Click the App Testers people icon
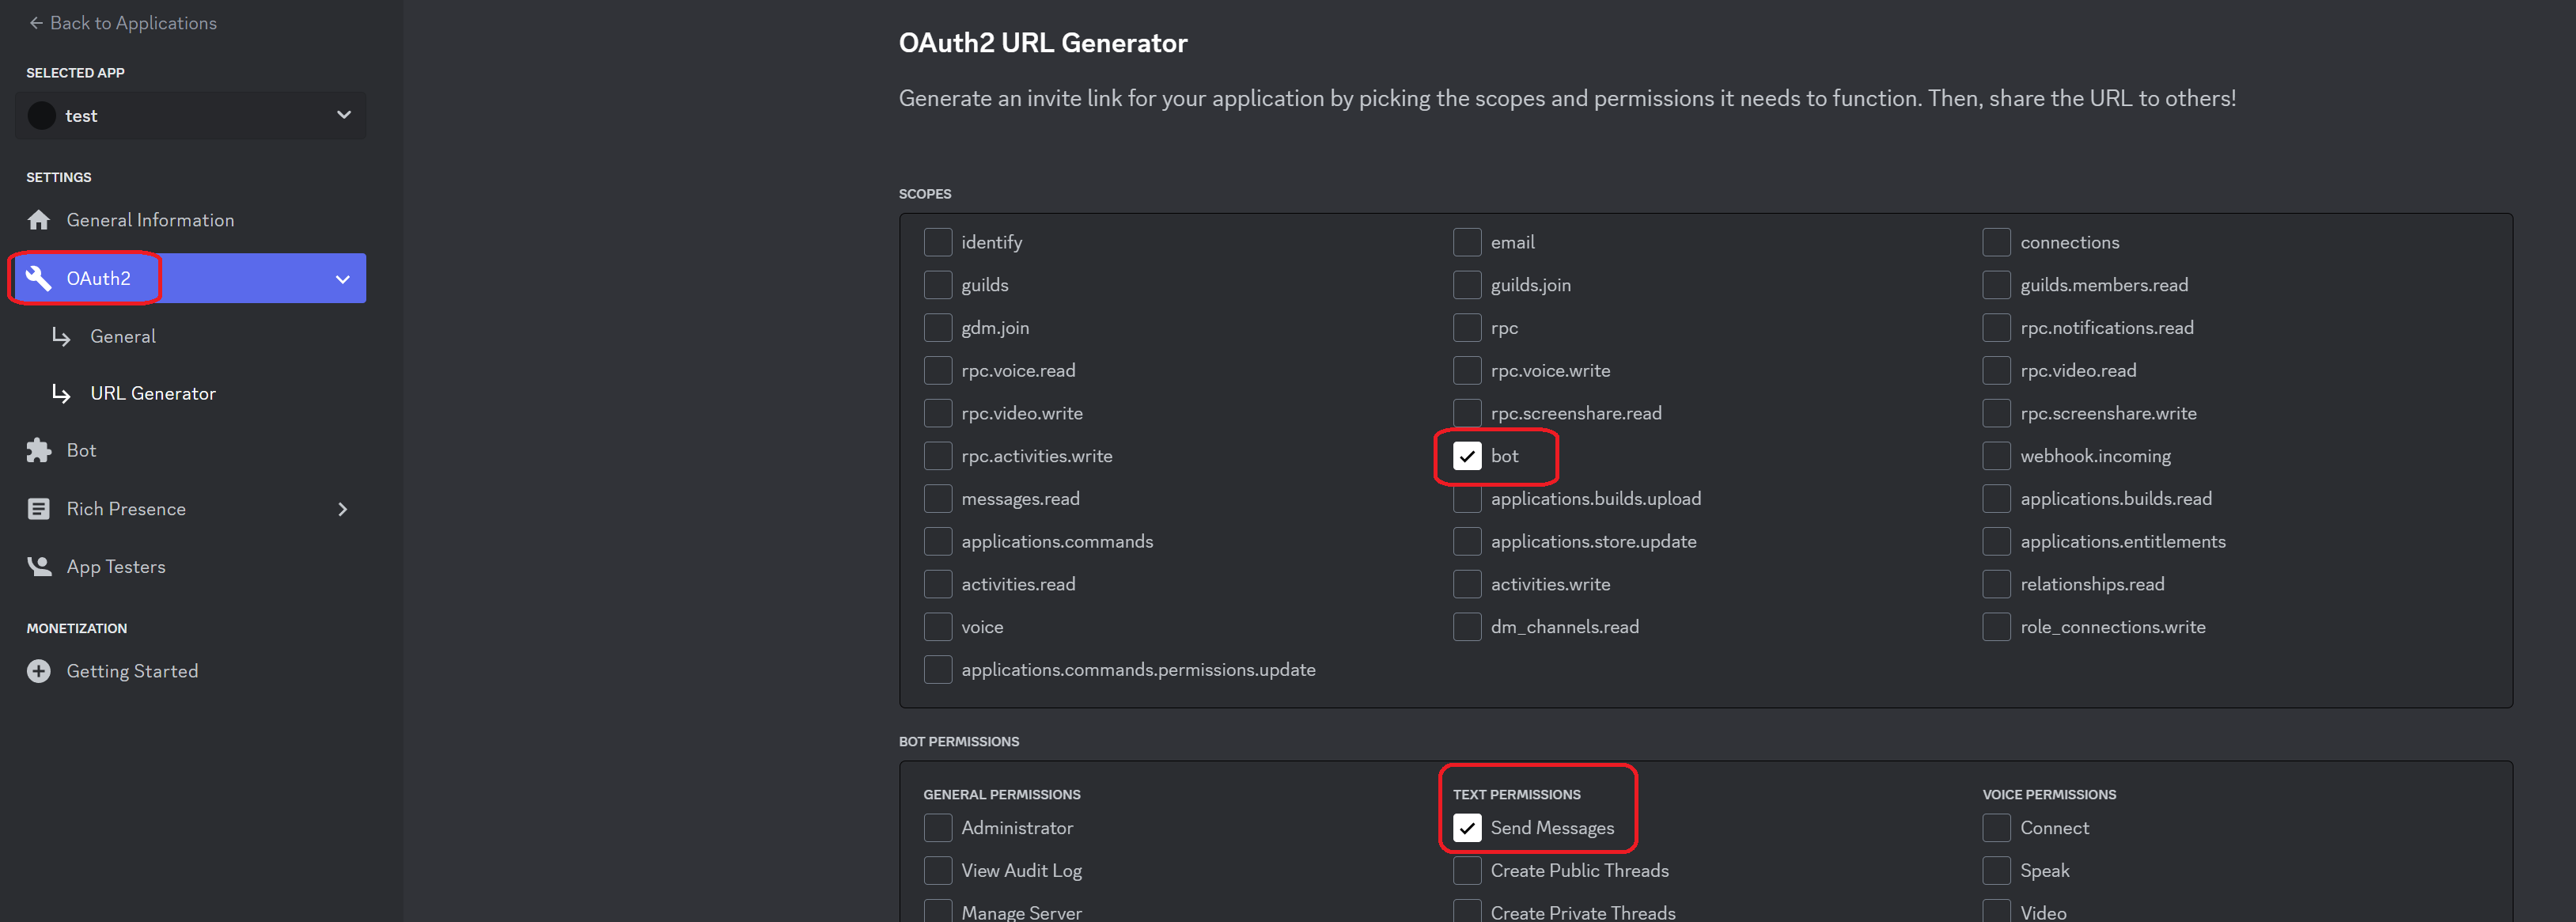 (x=39, y=567)
